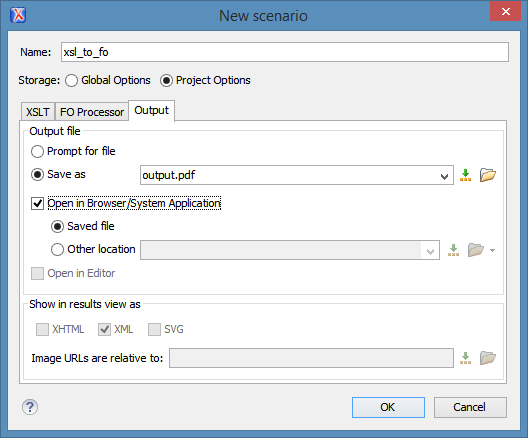Viewport: 528px width, 438px height.
Task: Click the browse folder icon beside Other location
Action: (x=475, y=250)
